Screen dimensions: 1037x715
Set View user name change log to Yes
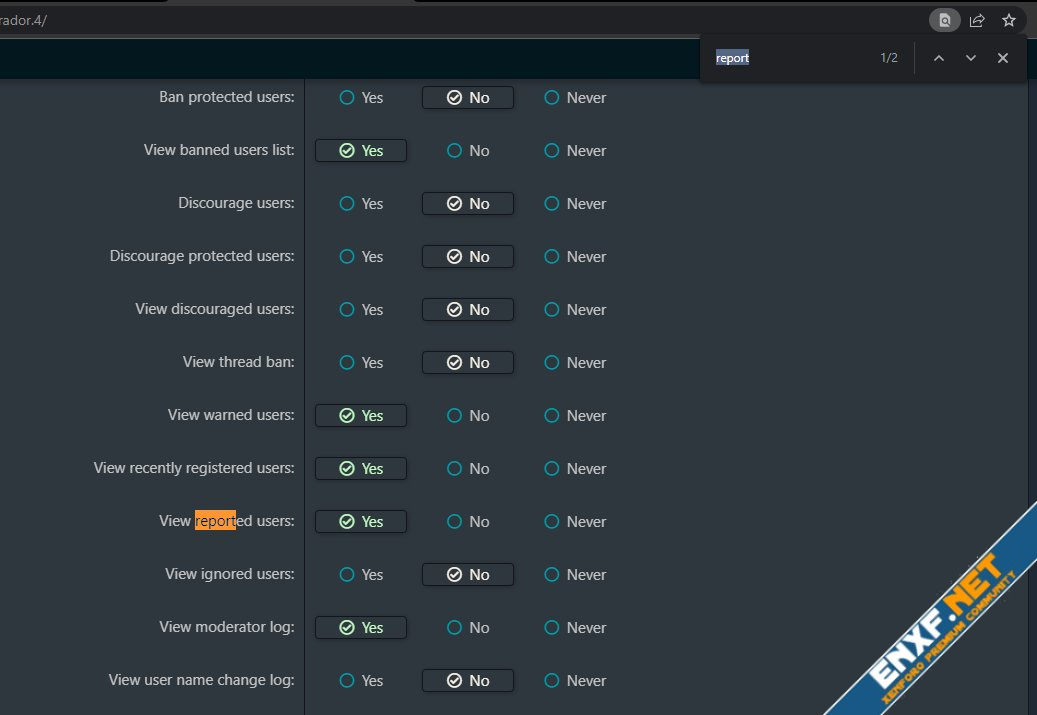[361, 681]
